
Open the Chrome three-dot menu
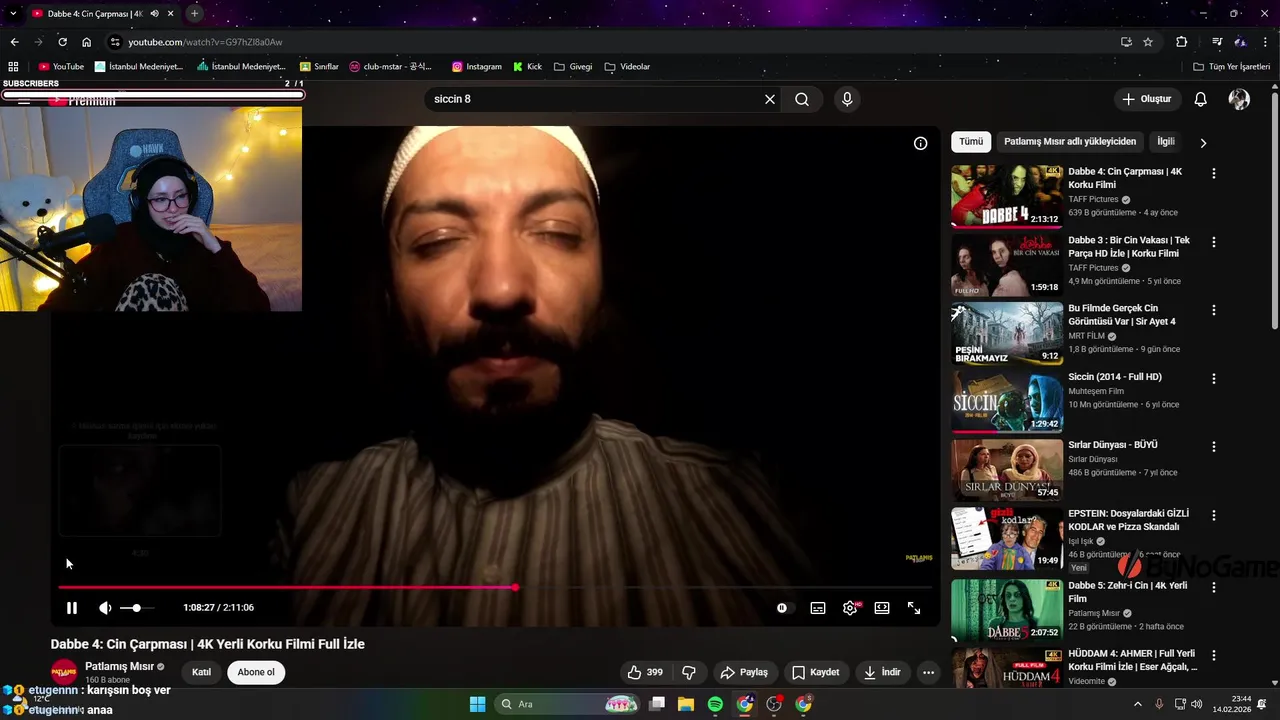(x=1266, y=42)
